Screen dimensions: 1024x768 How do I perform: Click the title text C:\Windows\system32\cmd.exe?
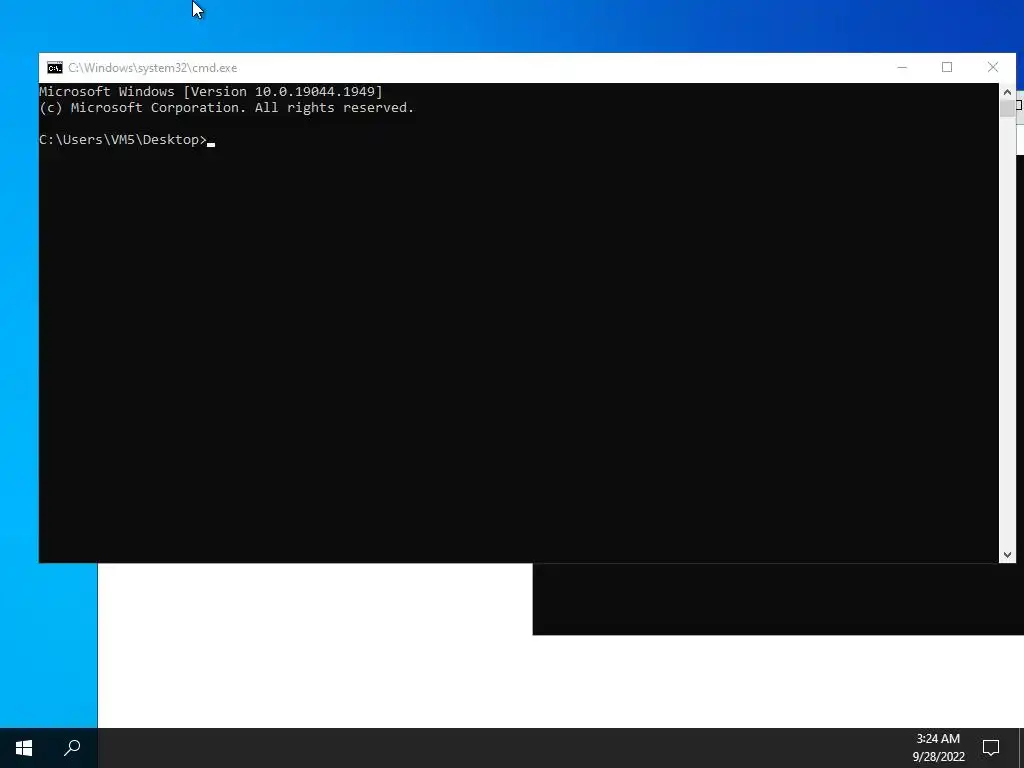click(x=153, y=68)
